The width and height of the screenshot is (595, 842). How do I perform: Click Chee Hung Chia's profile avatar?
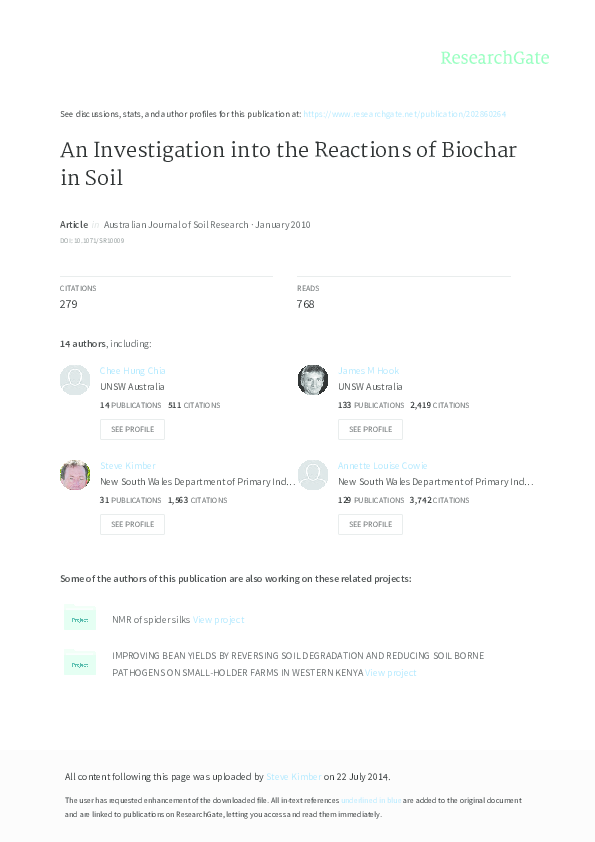point(75,379)
